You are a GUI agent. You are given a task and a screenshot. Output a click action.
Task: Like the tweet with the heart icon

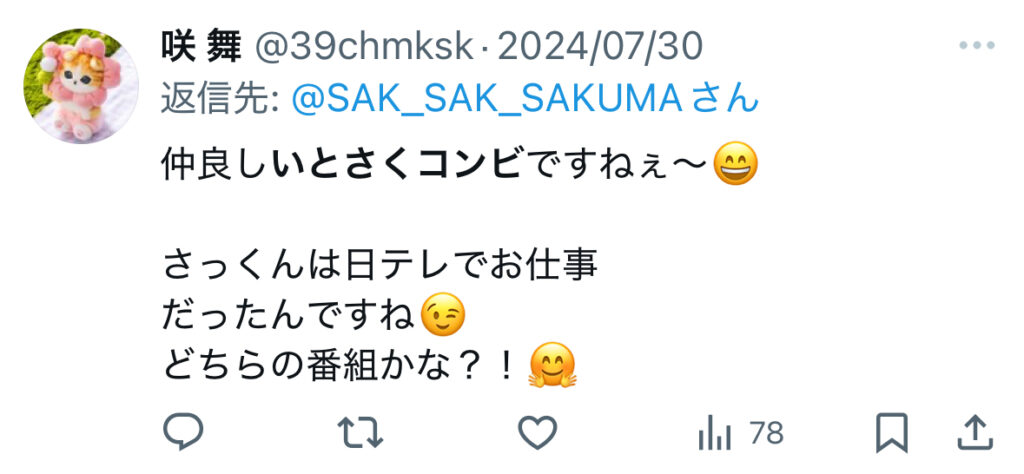537,432
